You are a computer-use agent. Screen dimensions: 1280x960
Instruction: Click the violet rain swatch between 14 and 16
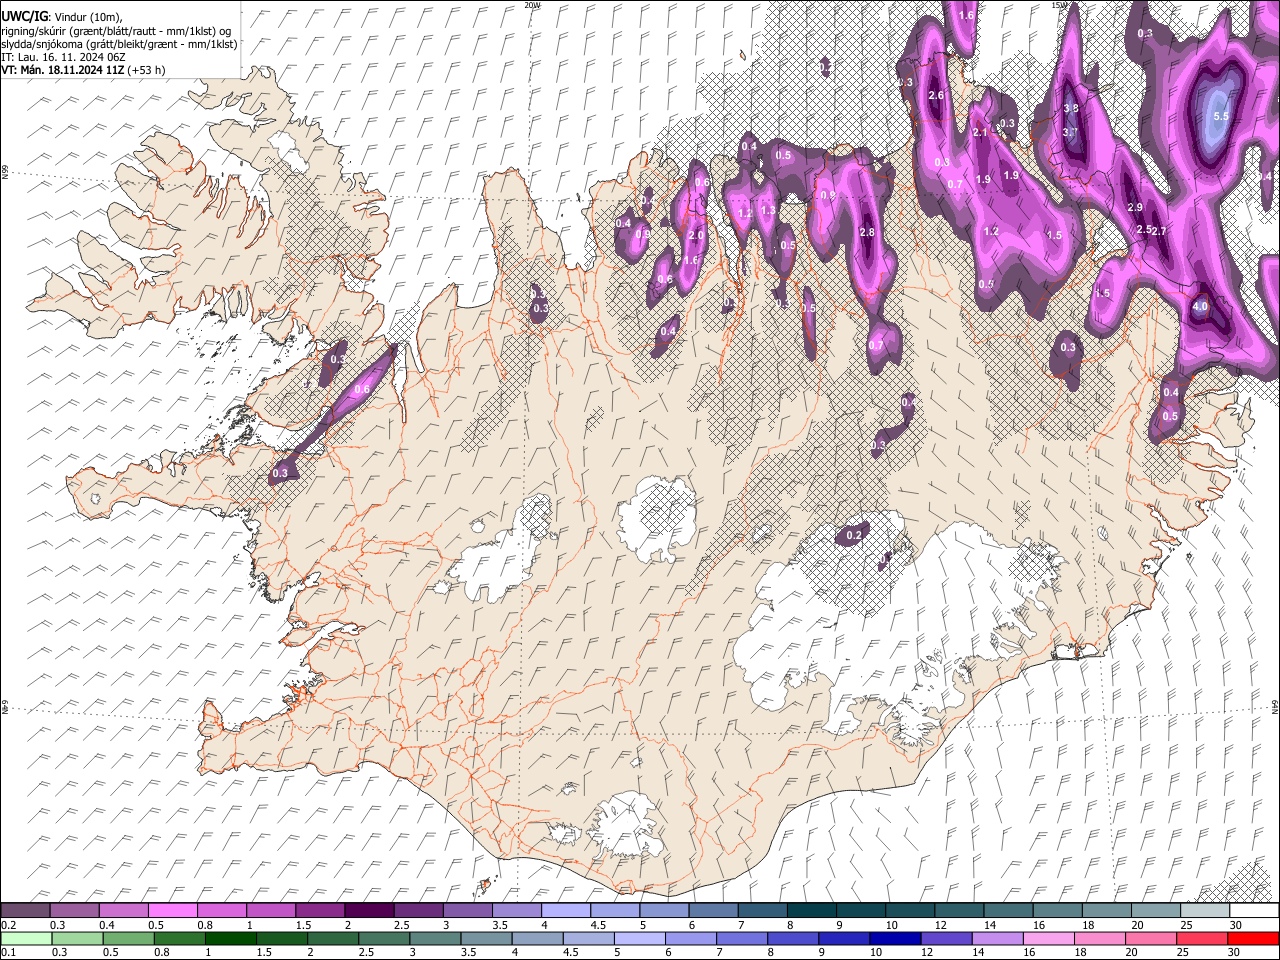click(996, 938)
